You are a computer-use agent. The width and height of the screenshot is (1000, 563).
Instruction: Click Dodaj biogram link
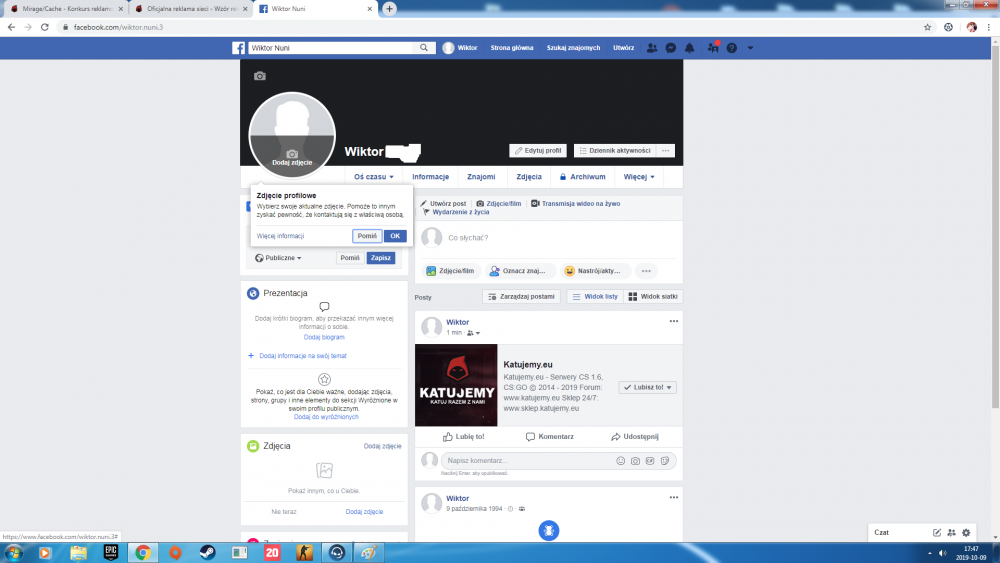click(x=324, y=337)
